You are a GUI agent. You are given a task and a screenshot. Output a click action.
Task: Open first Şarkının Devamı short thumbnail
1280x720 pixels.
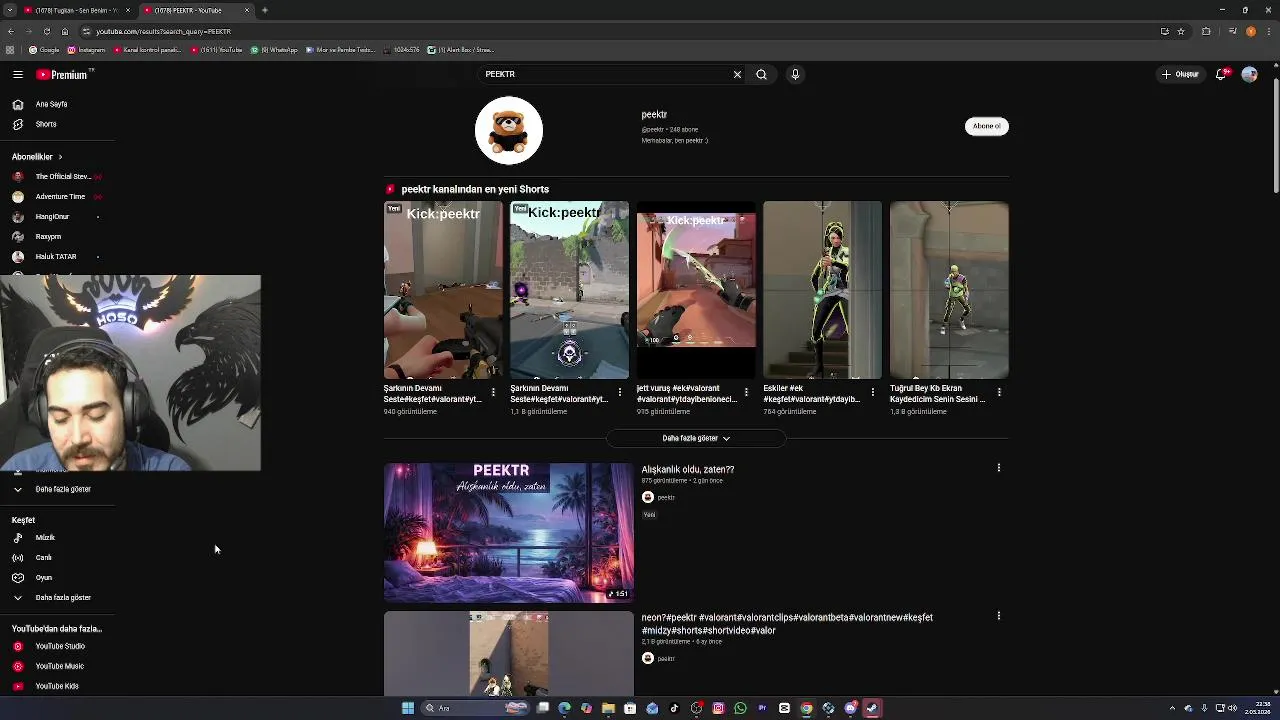pos(443,290)
